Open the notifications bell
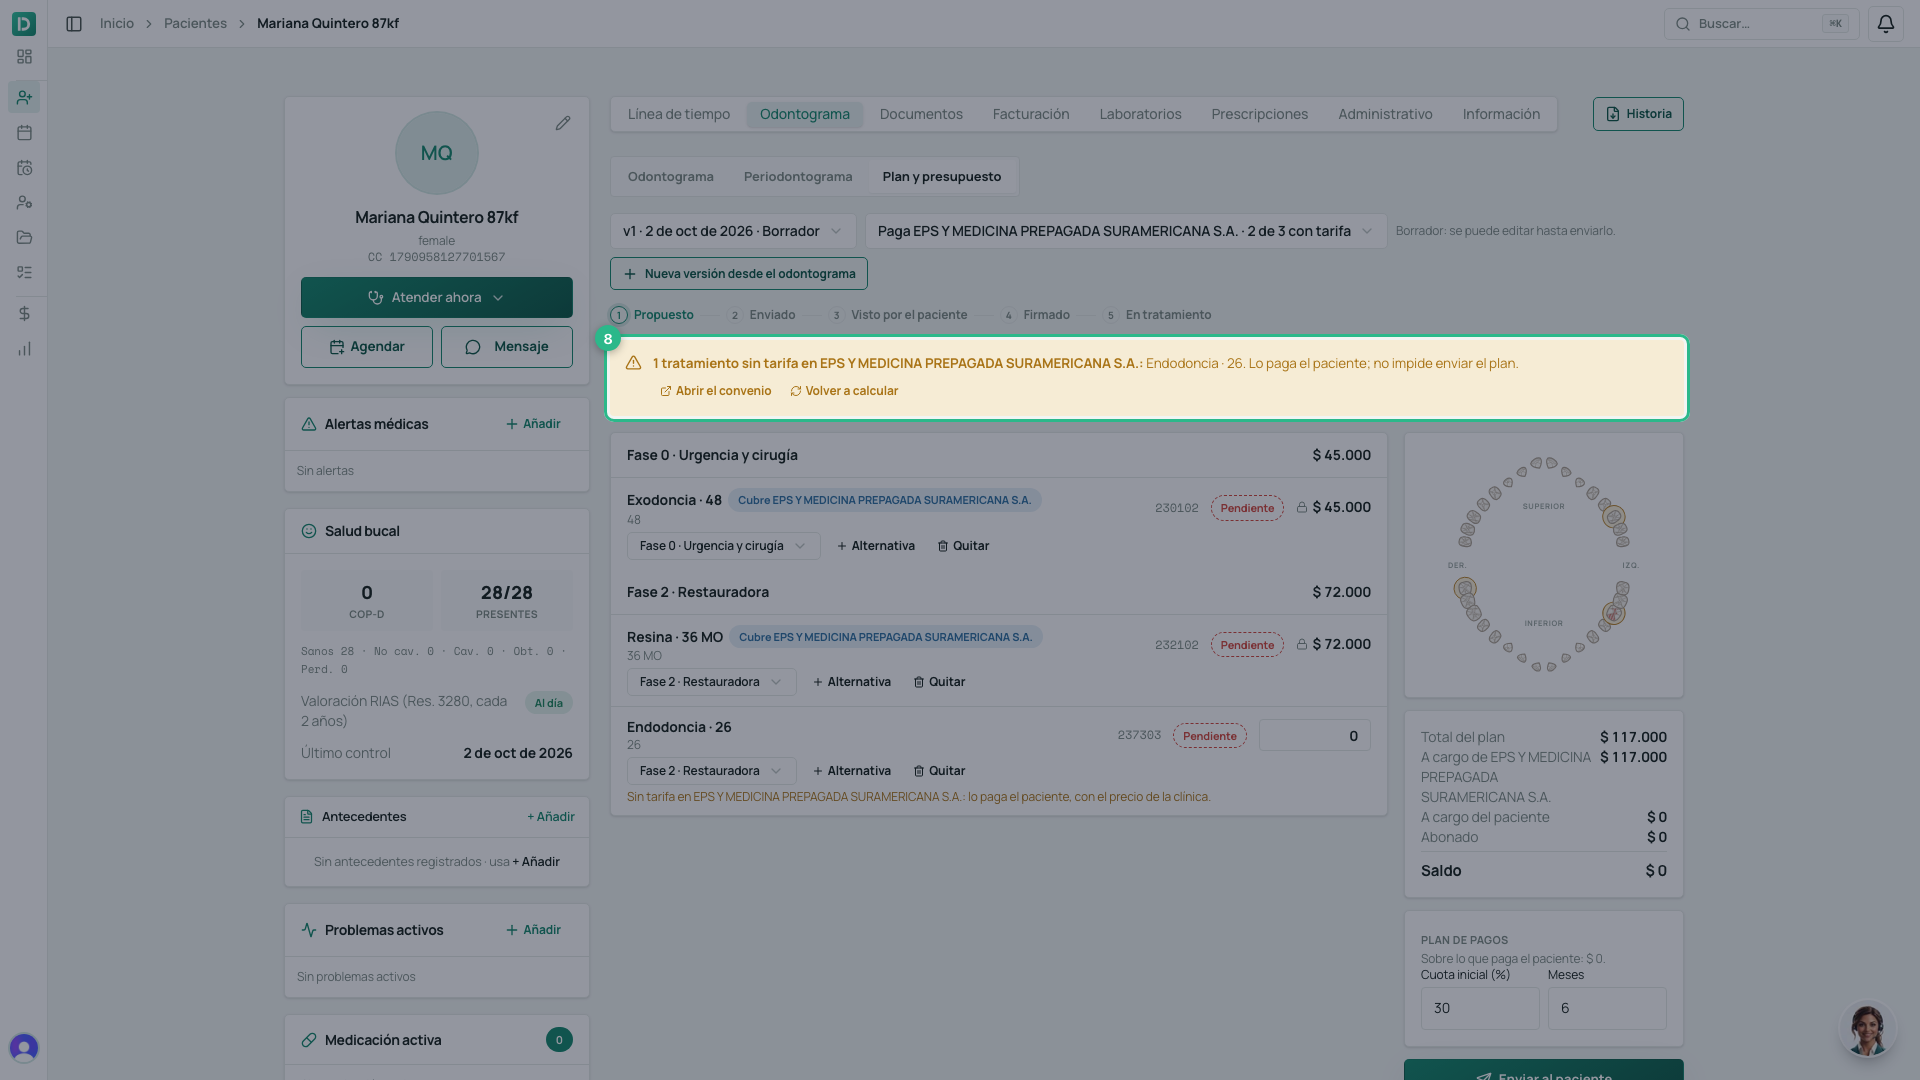Screen dimensions: 1920x1080 coord(1885,23)
